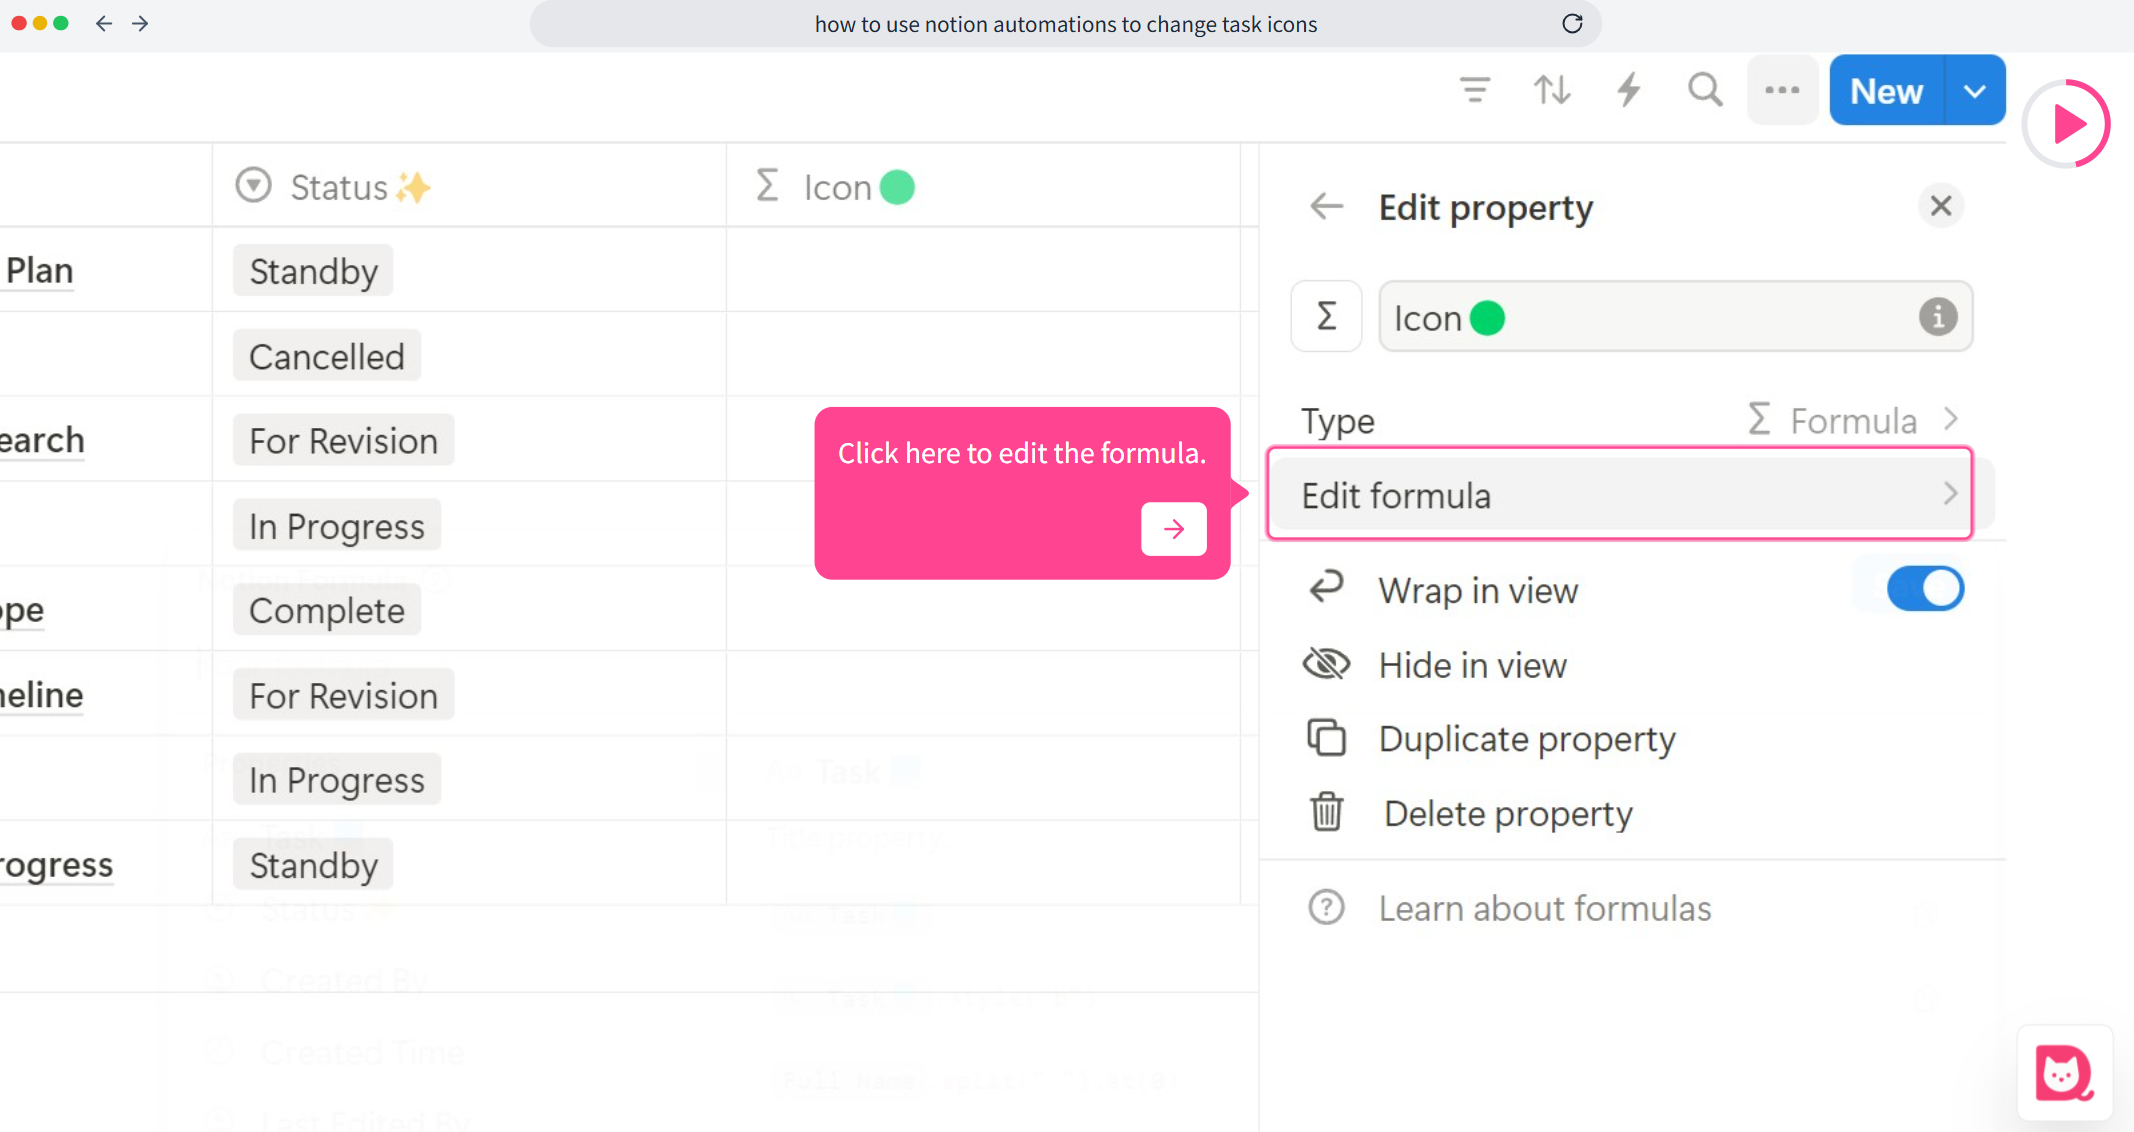
Task: Click the sigma icon in Icon column header
Action: click(767, 186)
